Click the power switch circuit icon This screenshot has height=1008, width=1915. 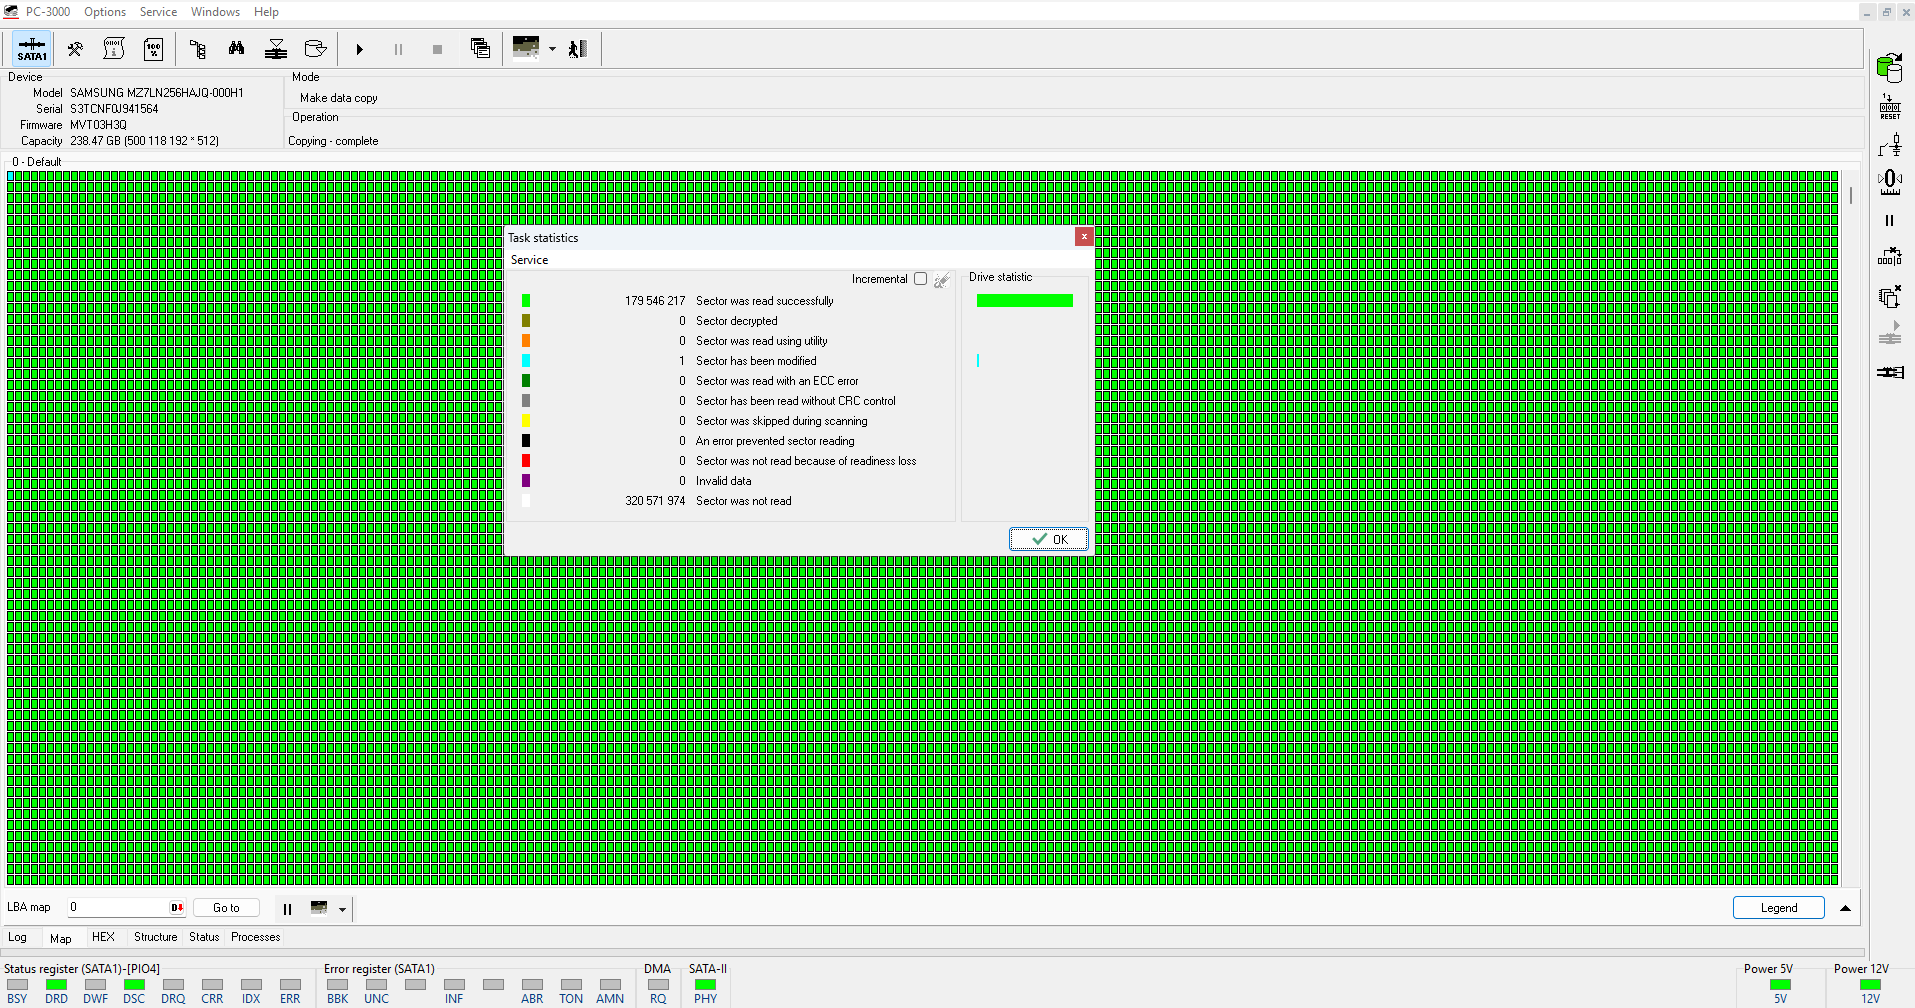1890,146
